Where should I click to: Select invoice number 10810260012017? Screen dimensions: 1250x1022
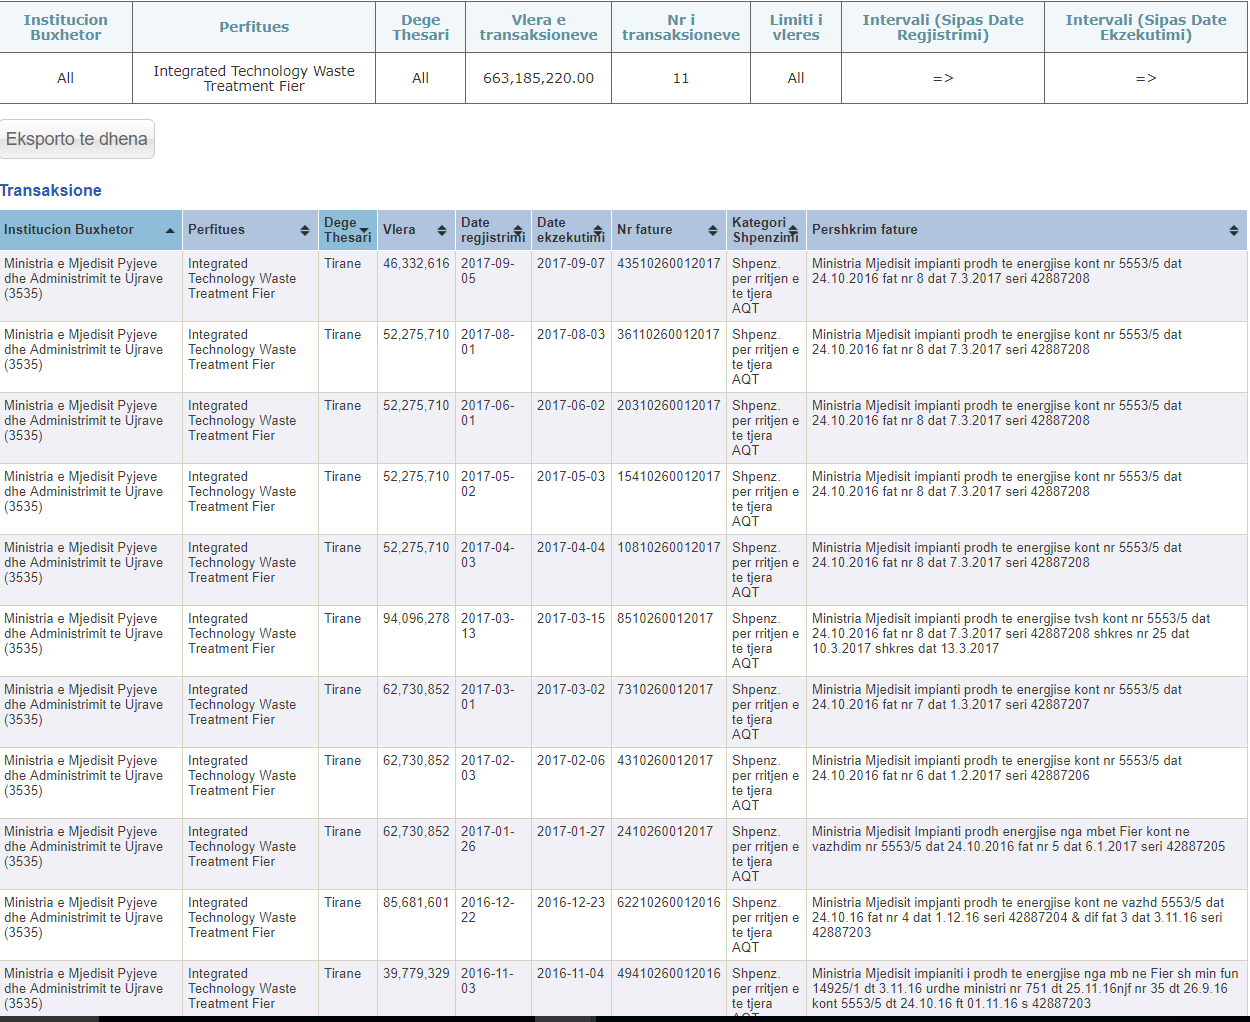669,548
